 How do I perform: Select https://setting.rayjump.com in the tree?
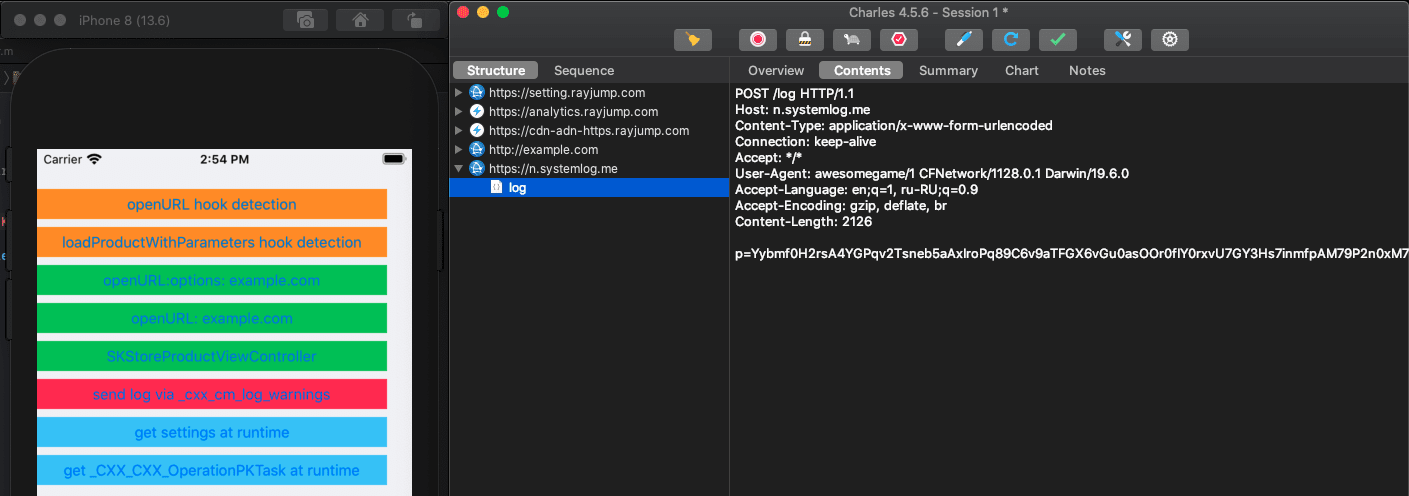point(567,92)
